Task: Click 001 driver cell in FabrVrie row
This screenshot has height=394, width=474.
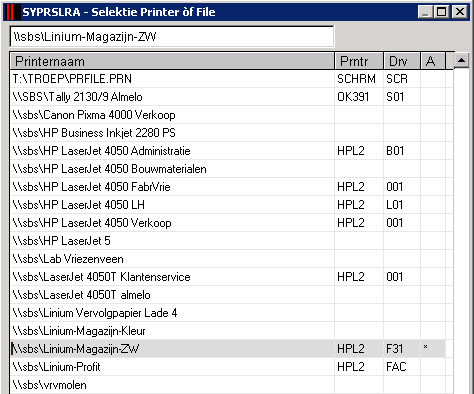Action: (402, 187)
